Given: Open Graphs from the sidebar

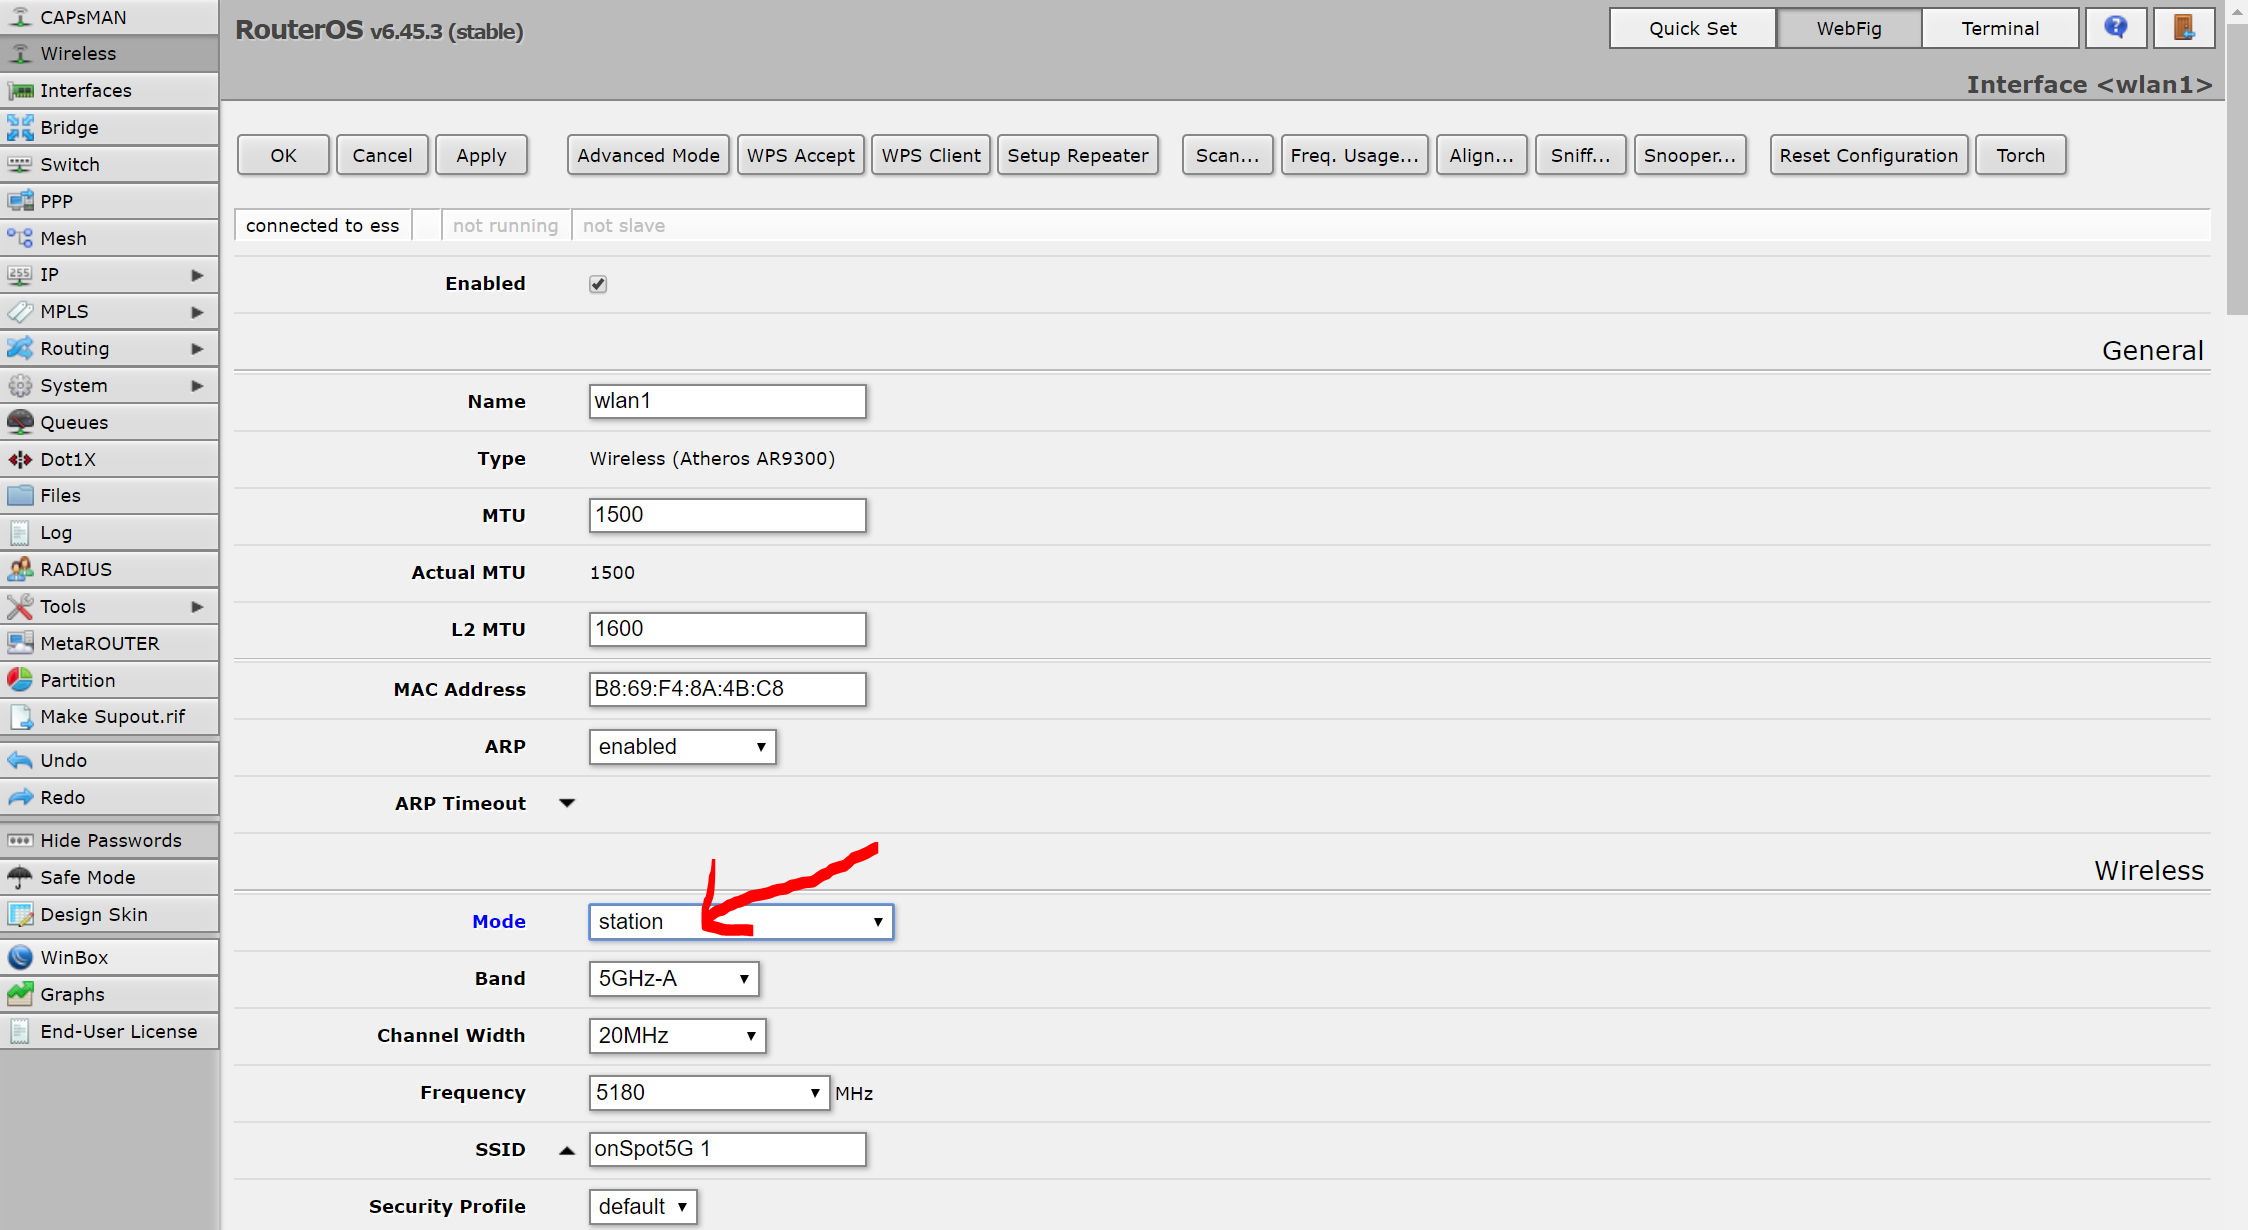Looking at the screenshot, I should [x=72, y=994].
